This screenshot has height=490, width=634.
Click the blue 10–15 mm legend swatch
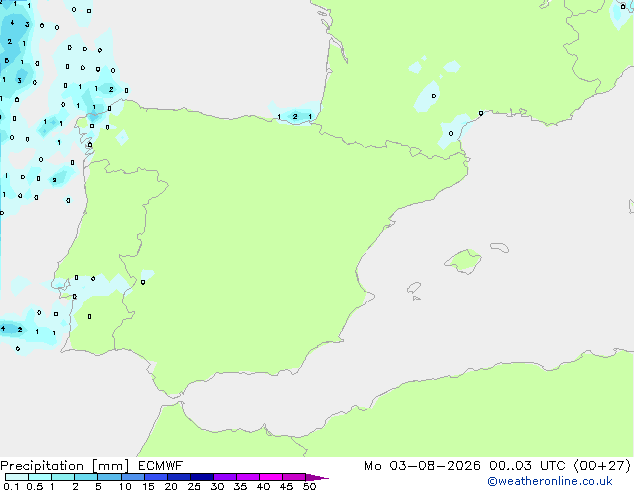[x=133, y=477]
